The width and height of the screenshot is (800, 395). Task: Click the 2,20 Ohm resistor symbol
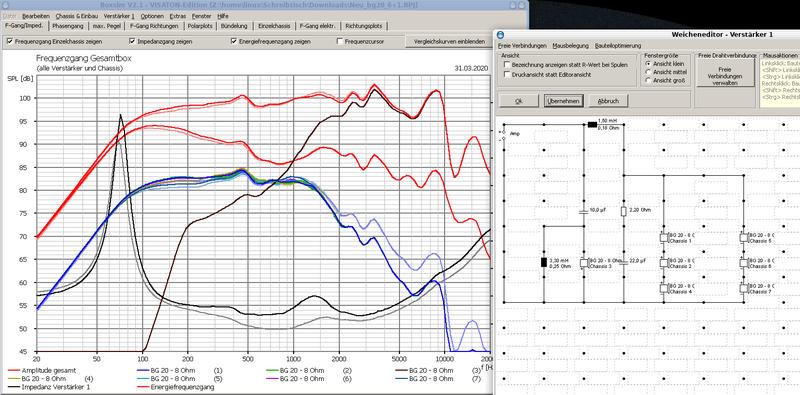(x=623, y=211)
